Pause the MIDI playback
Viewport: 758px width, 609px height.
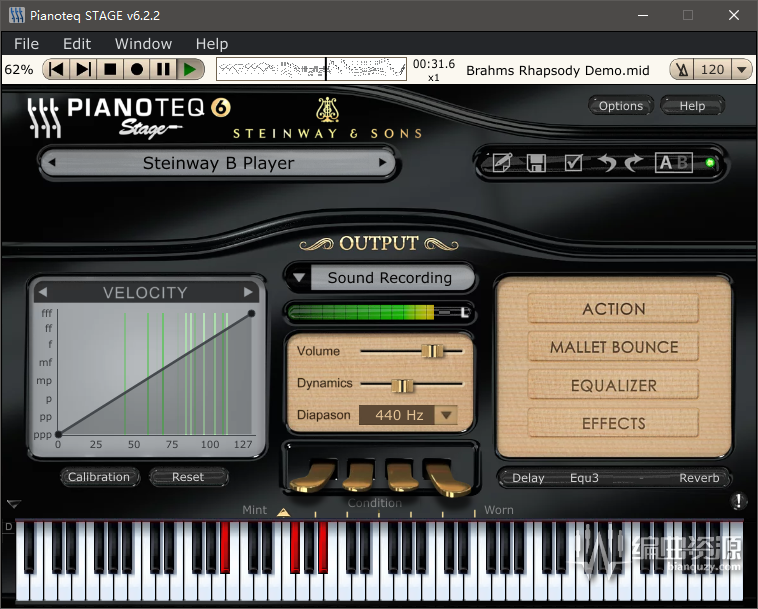[163, 70]
